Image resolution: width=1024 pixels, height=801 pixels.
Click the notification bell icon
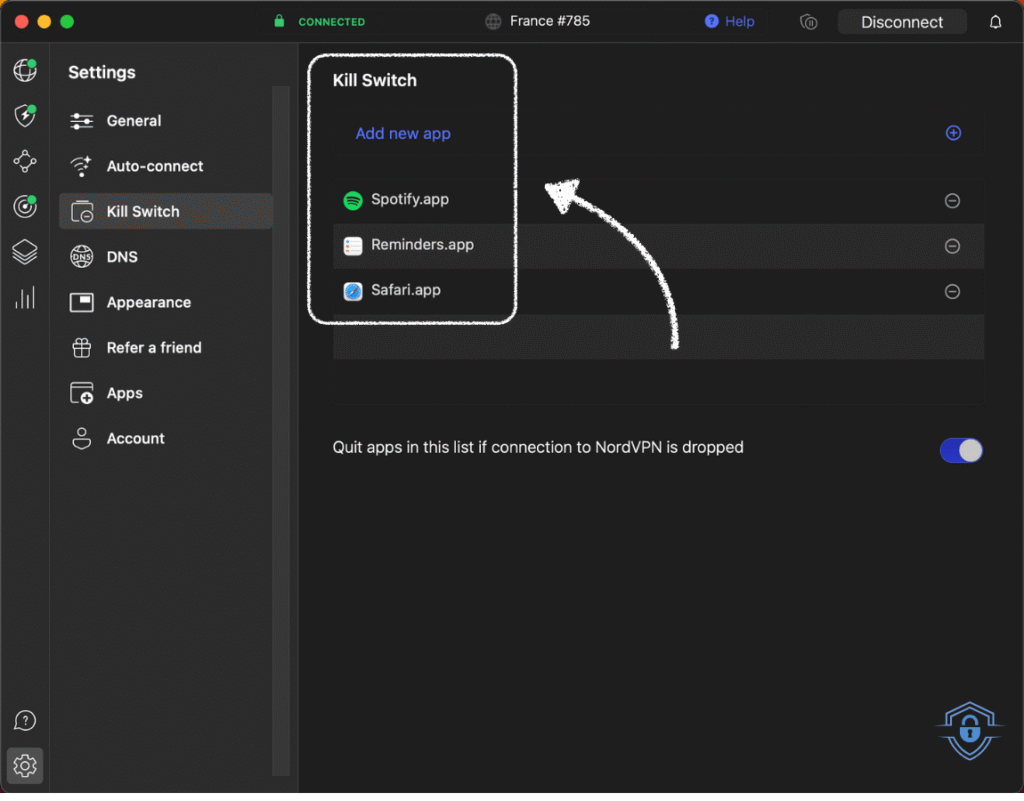tap(995, 22)
